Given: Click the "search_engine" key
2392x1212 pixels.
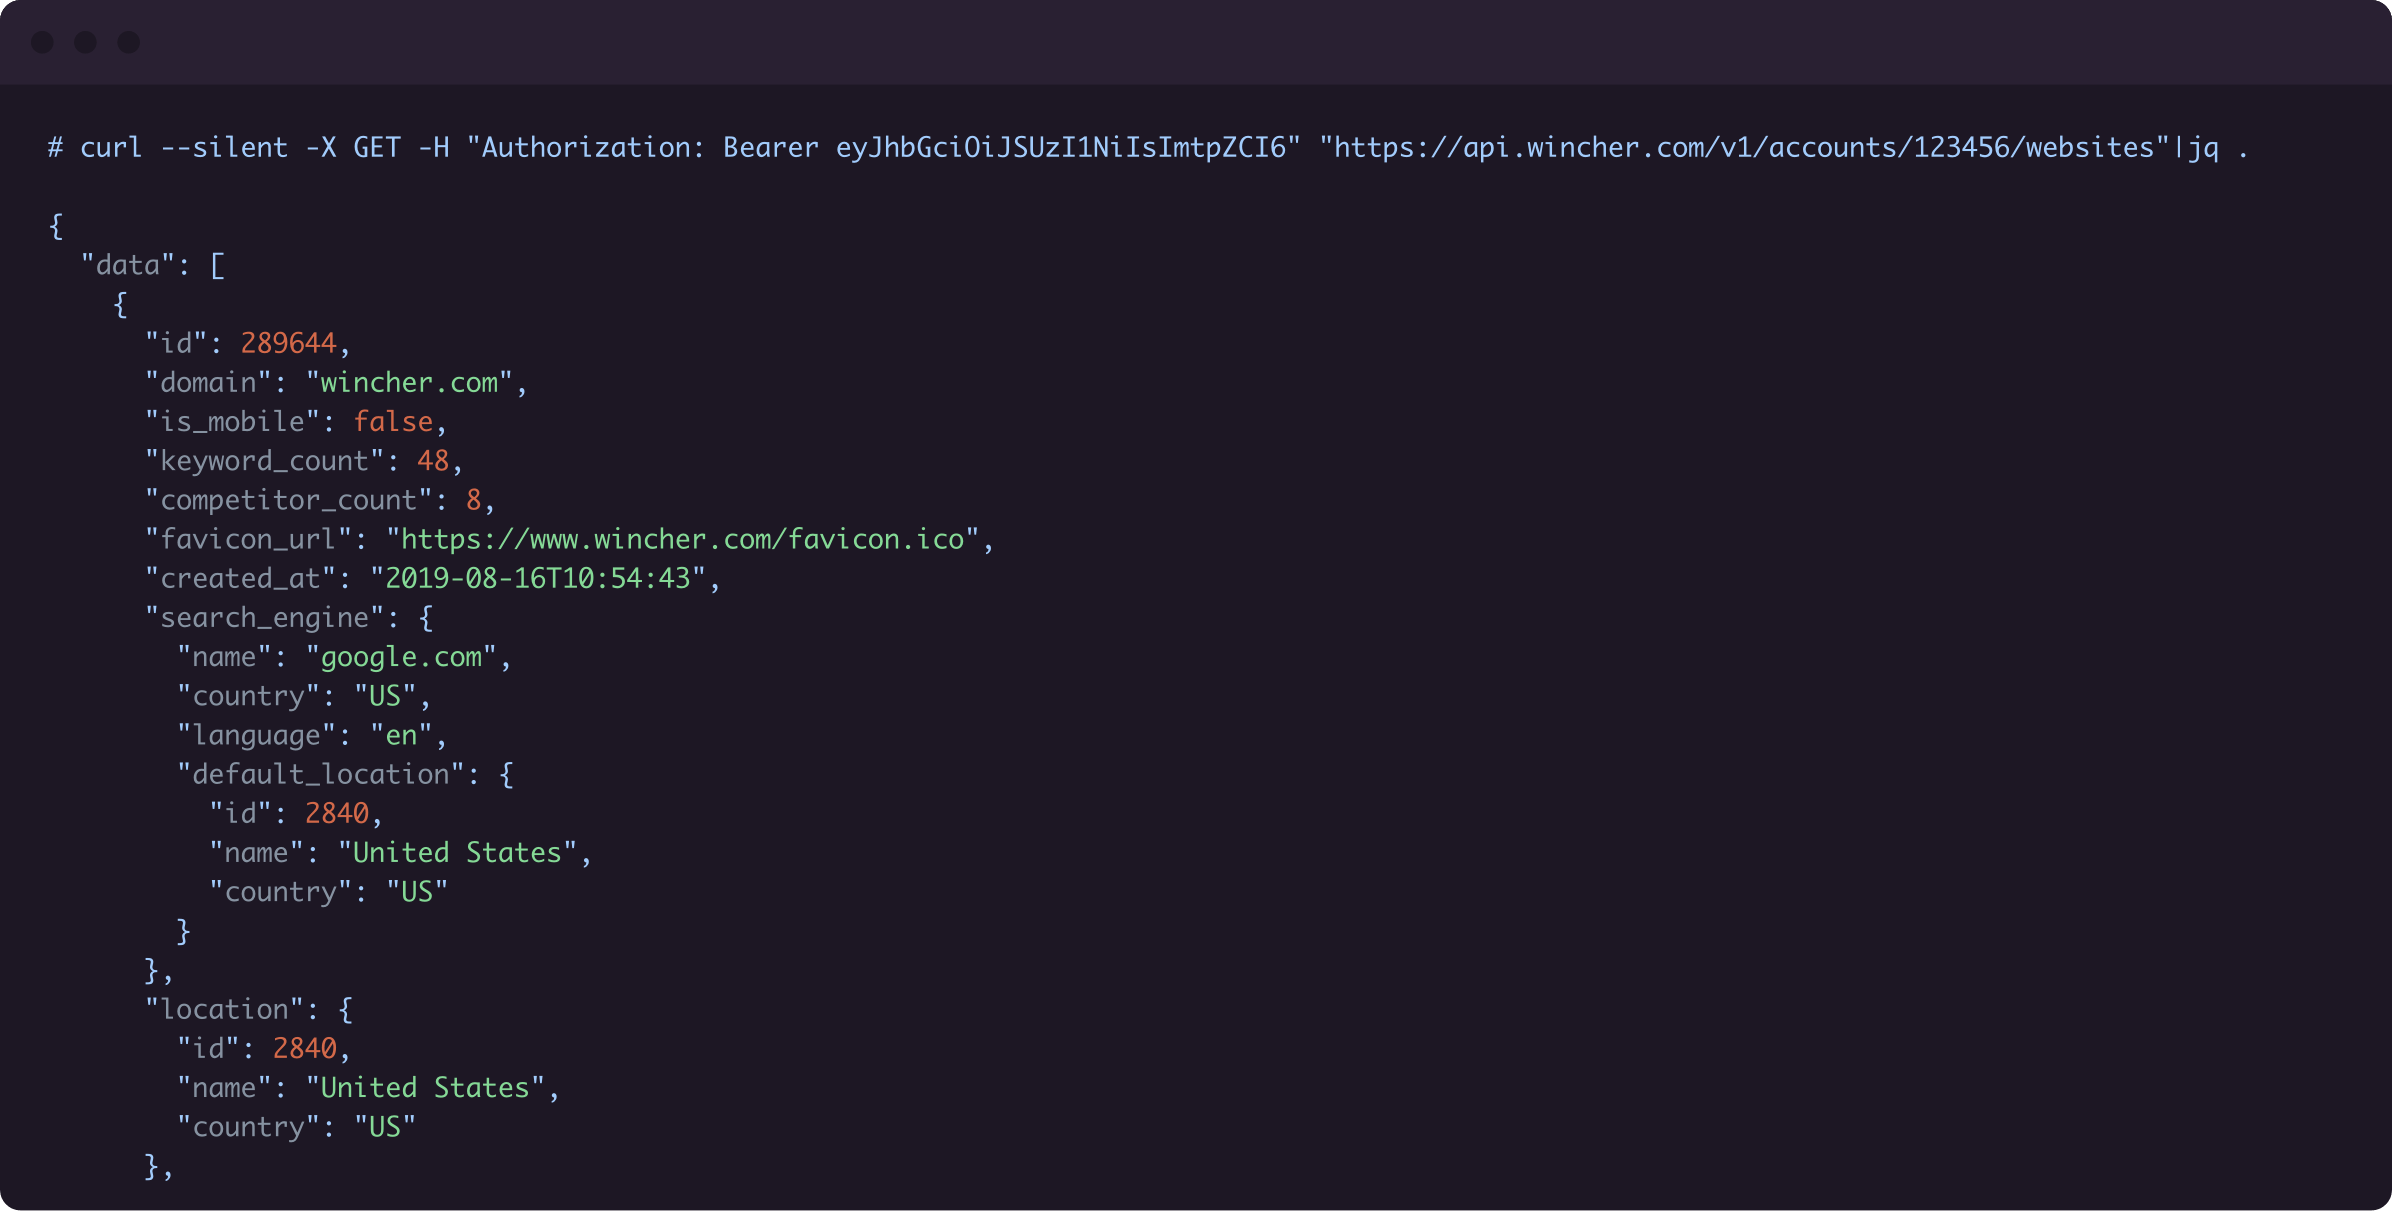Looking at the screenshot, I should (265, 618).
